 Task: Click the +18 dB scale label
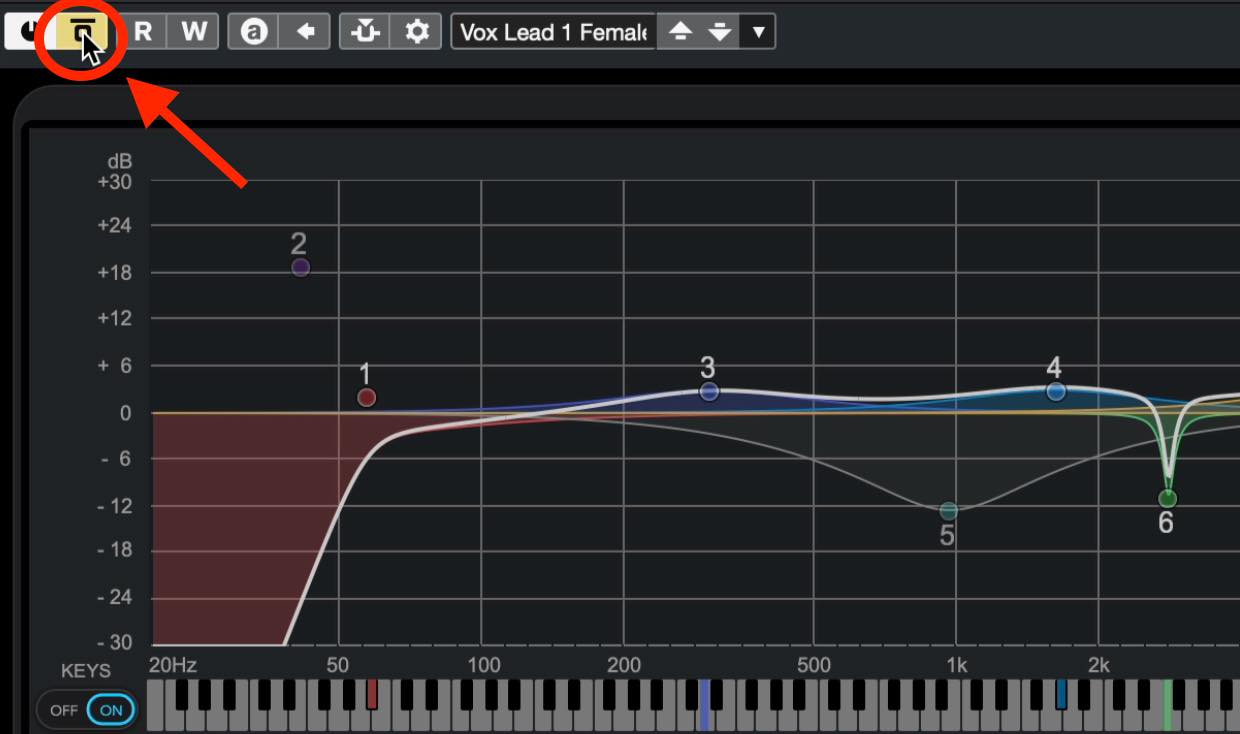(x=114, y=272)
